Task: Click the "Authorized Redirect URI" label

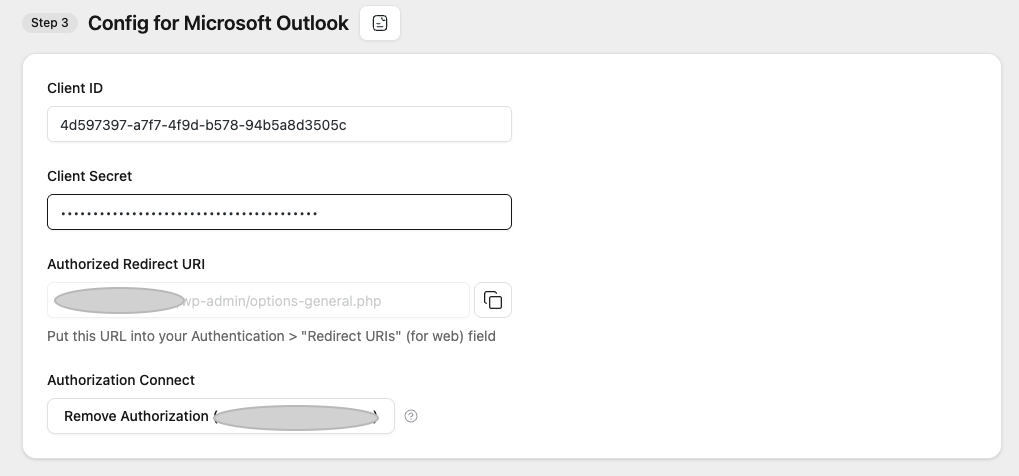Action: pos(126,264)
